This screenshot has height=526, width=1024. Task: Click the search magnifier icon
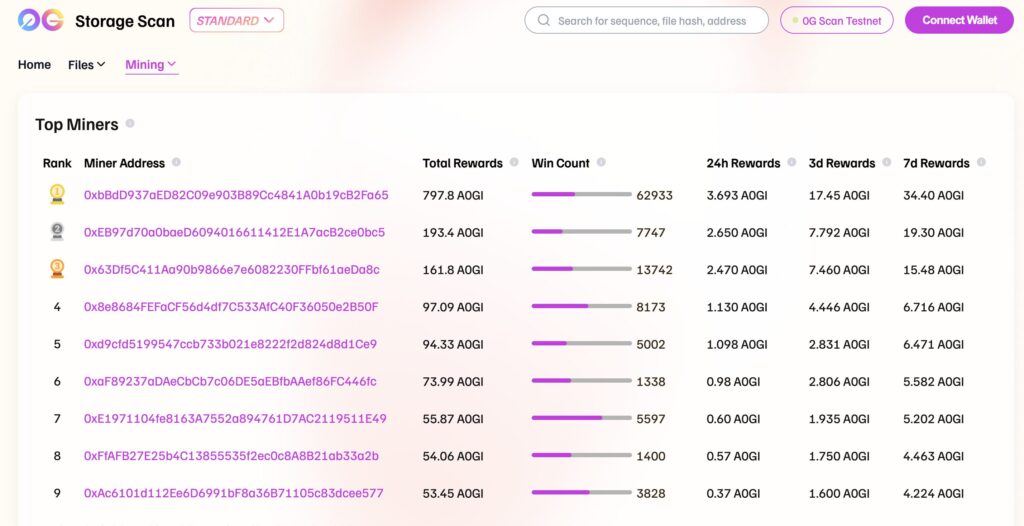click(543, 20)
